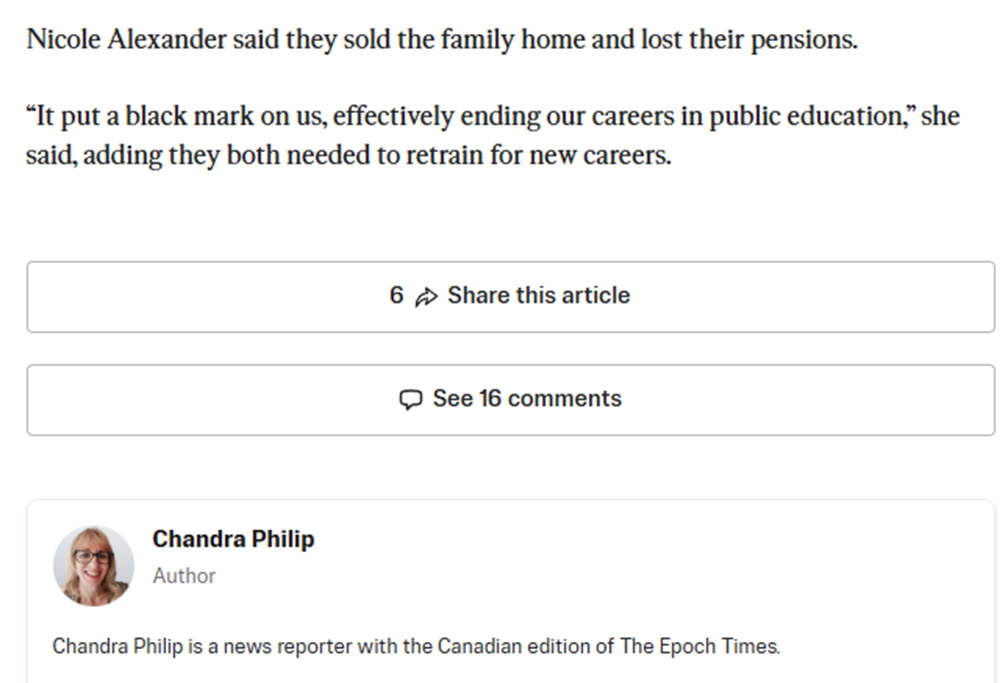Click the quote starting "It put a black mark"

point(493,136)
